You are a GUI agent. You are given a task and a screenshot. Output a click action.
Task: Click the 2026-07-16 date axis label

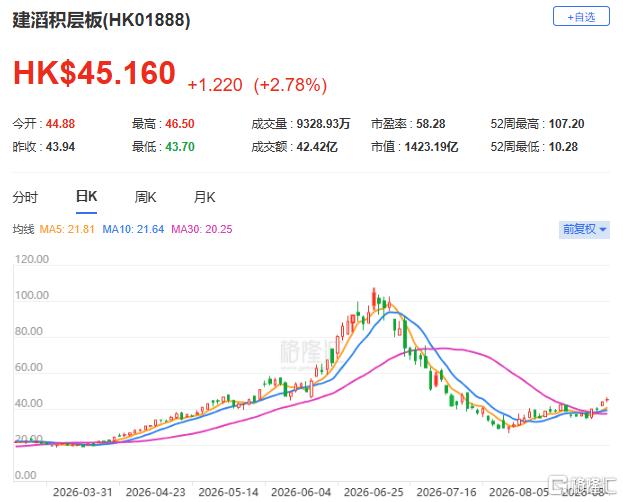click(x=446, y=492)
